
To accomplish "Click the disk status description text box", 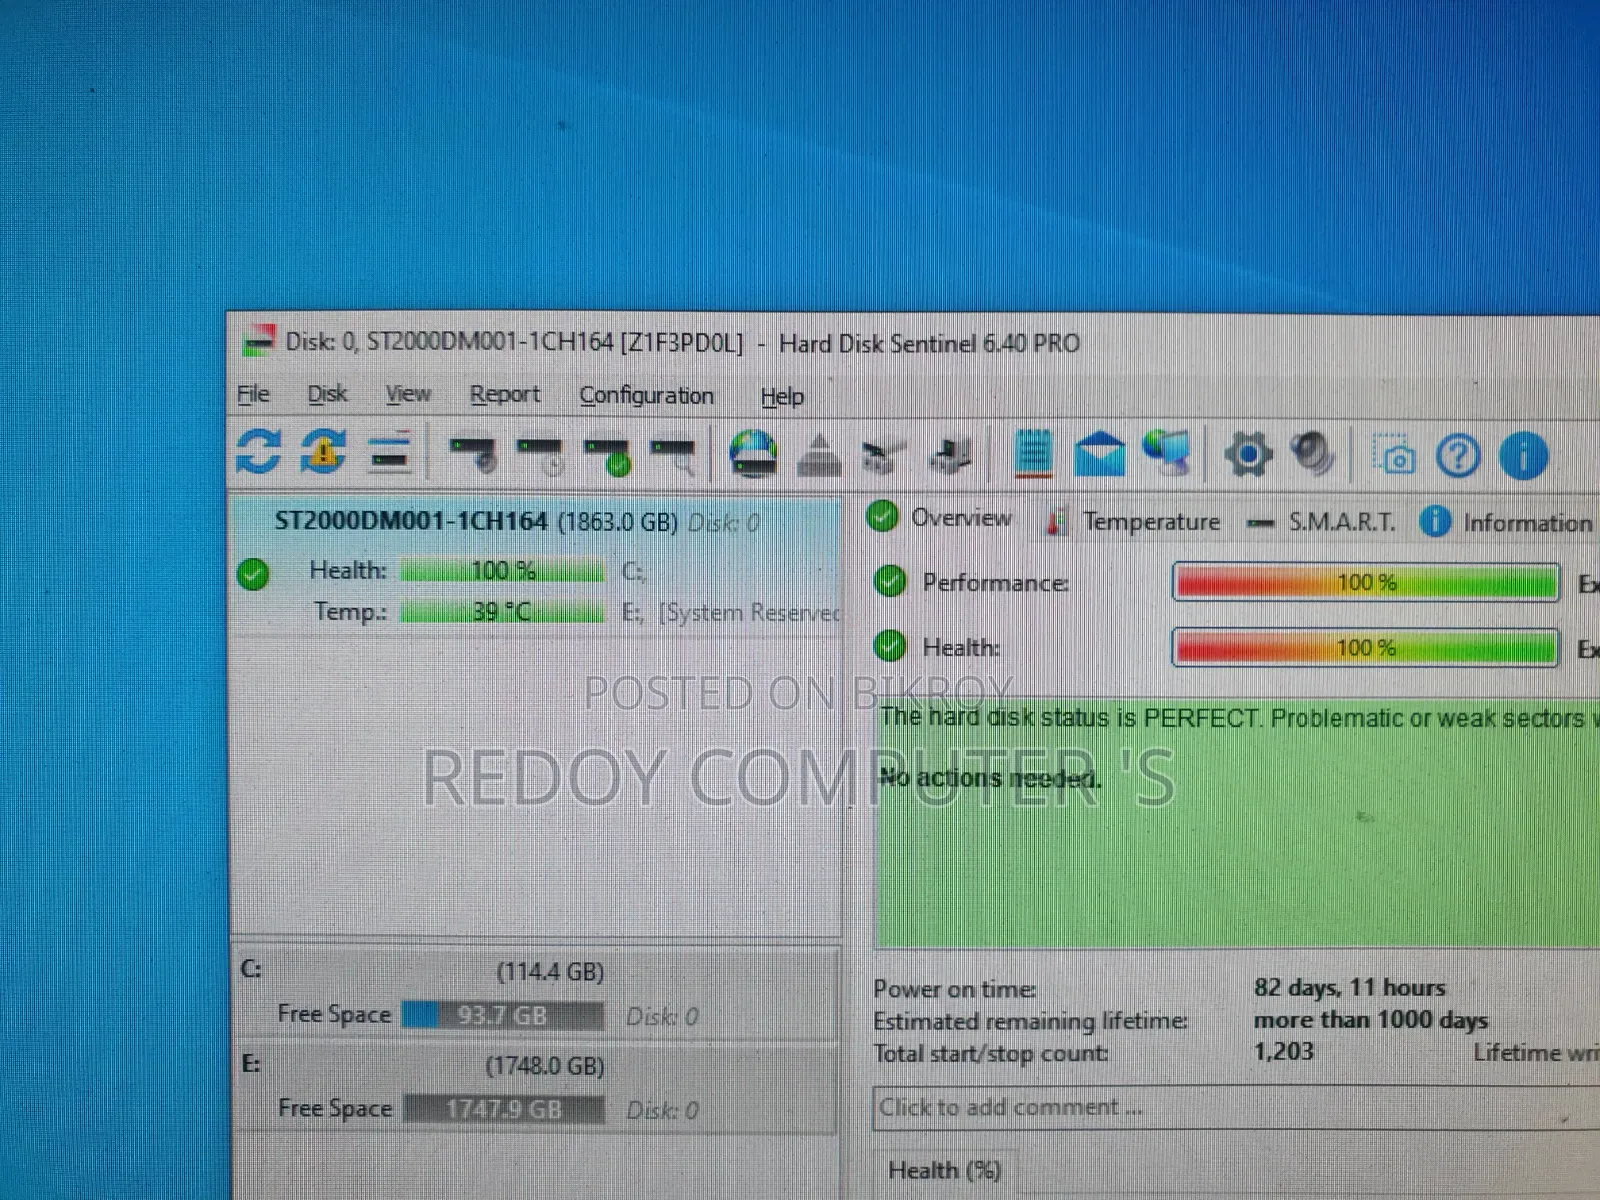I will tap(1238, 822).
